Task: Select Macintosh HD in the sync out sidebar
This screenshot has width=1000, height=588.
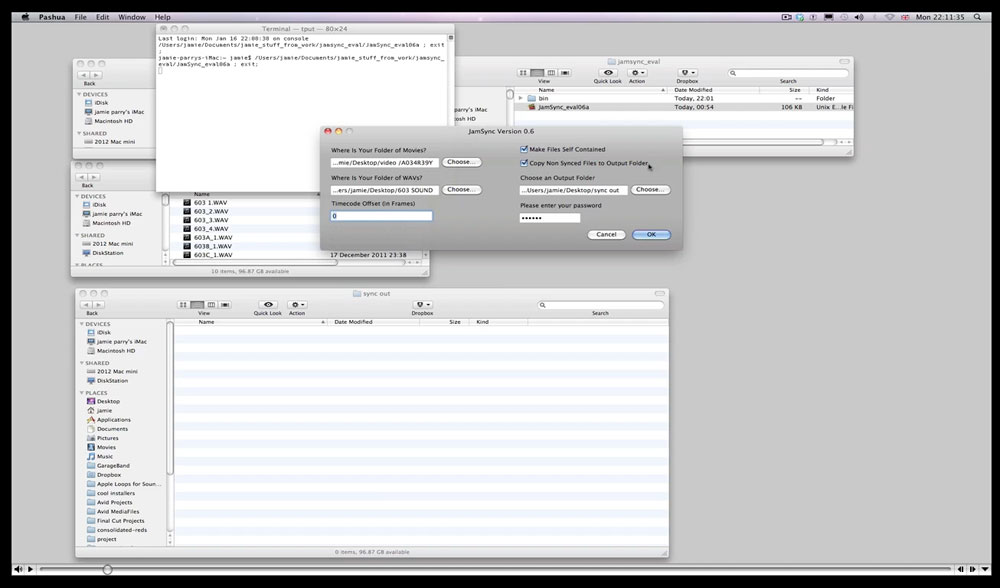Action: 115,351
